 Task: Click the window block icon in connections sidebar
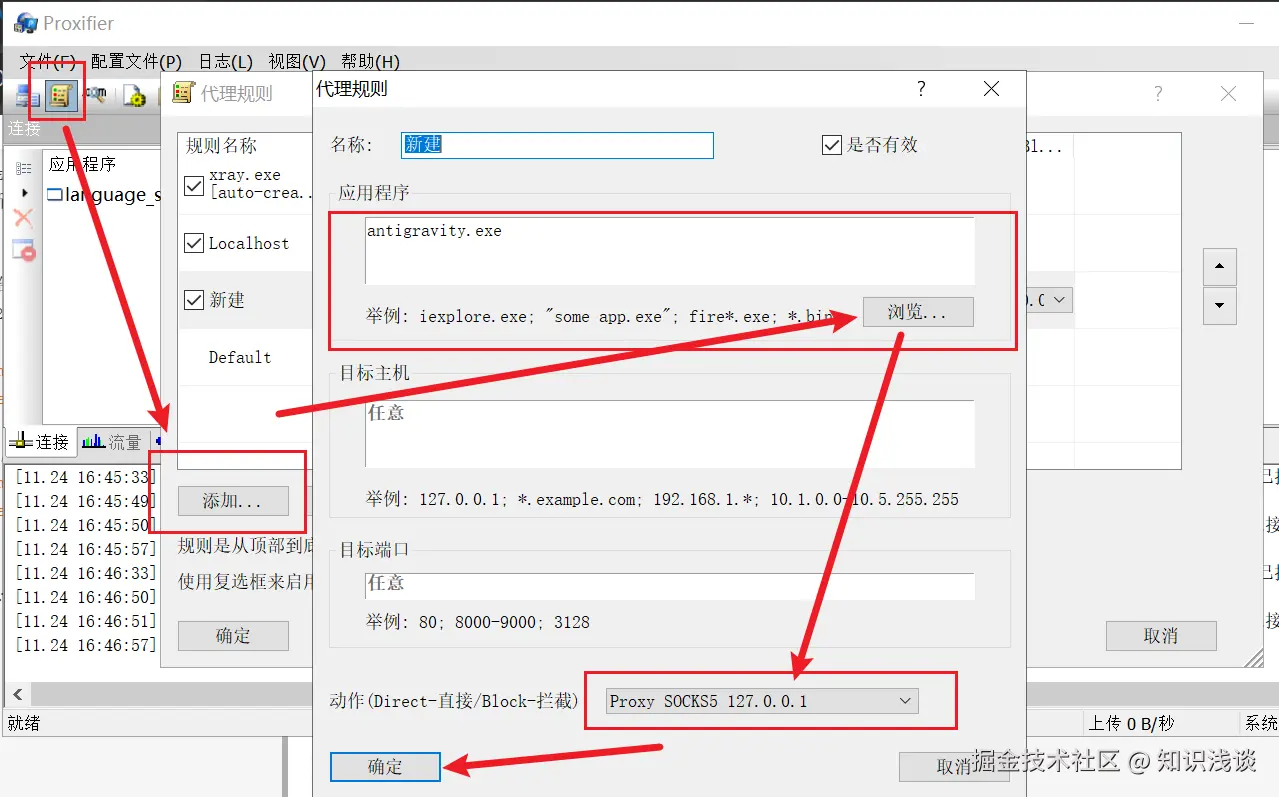[23, 250]
